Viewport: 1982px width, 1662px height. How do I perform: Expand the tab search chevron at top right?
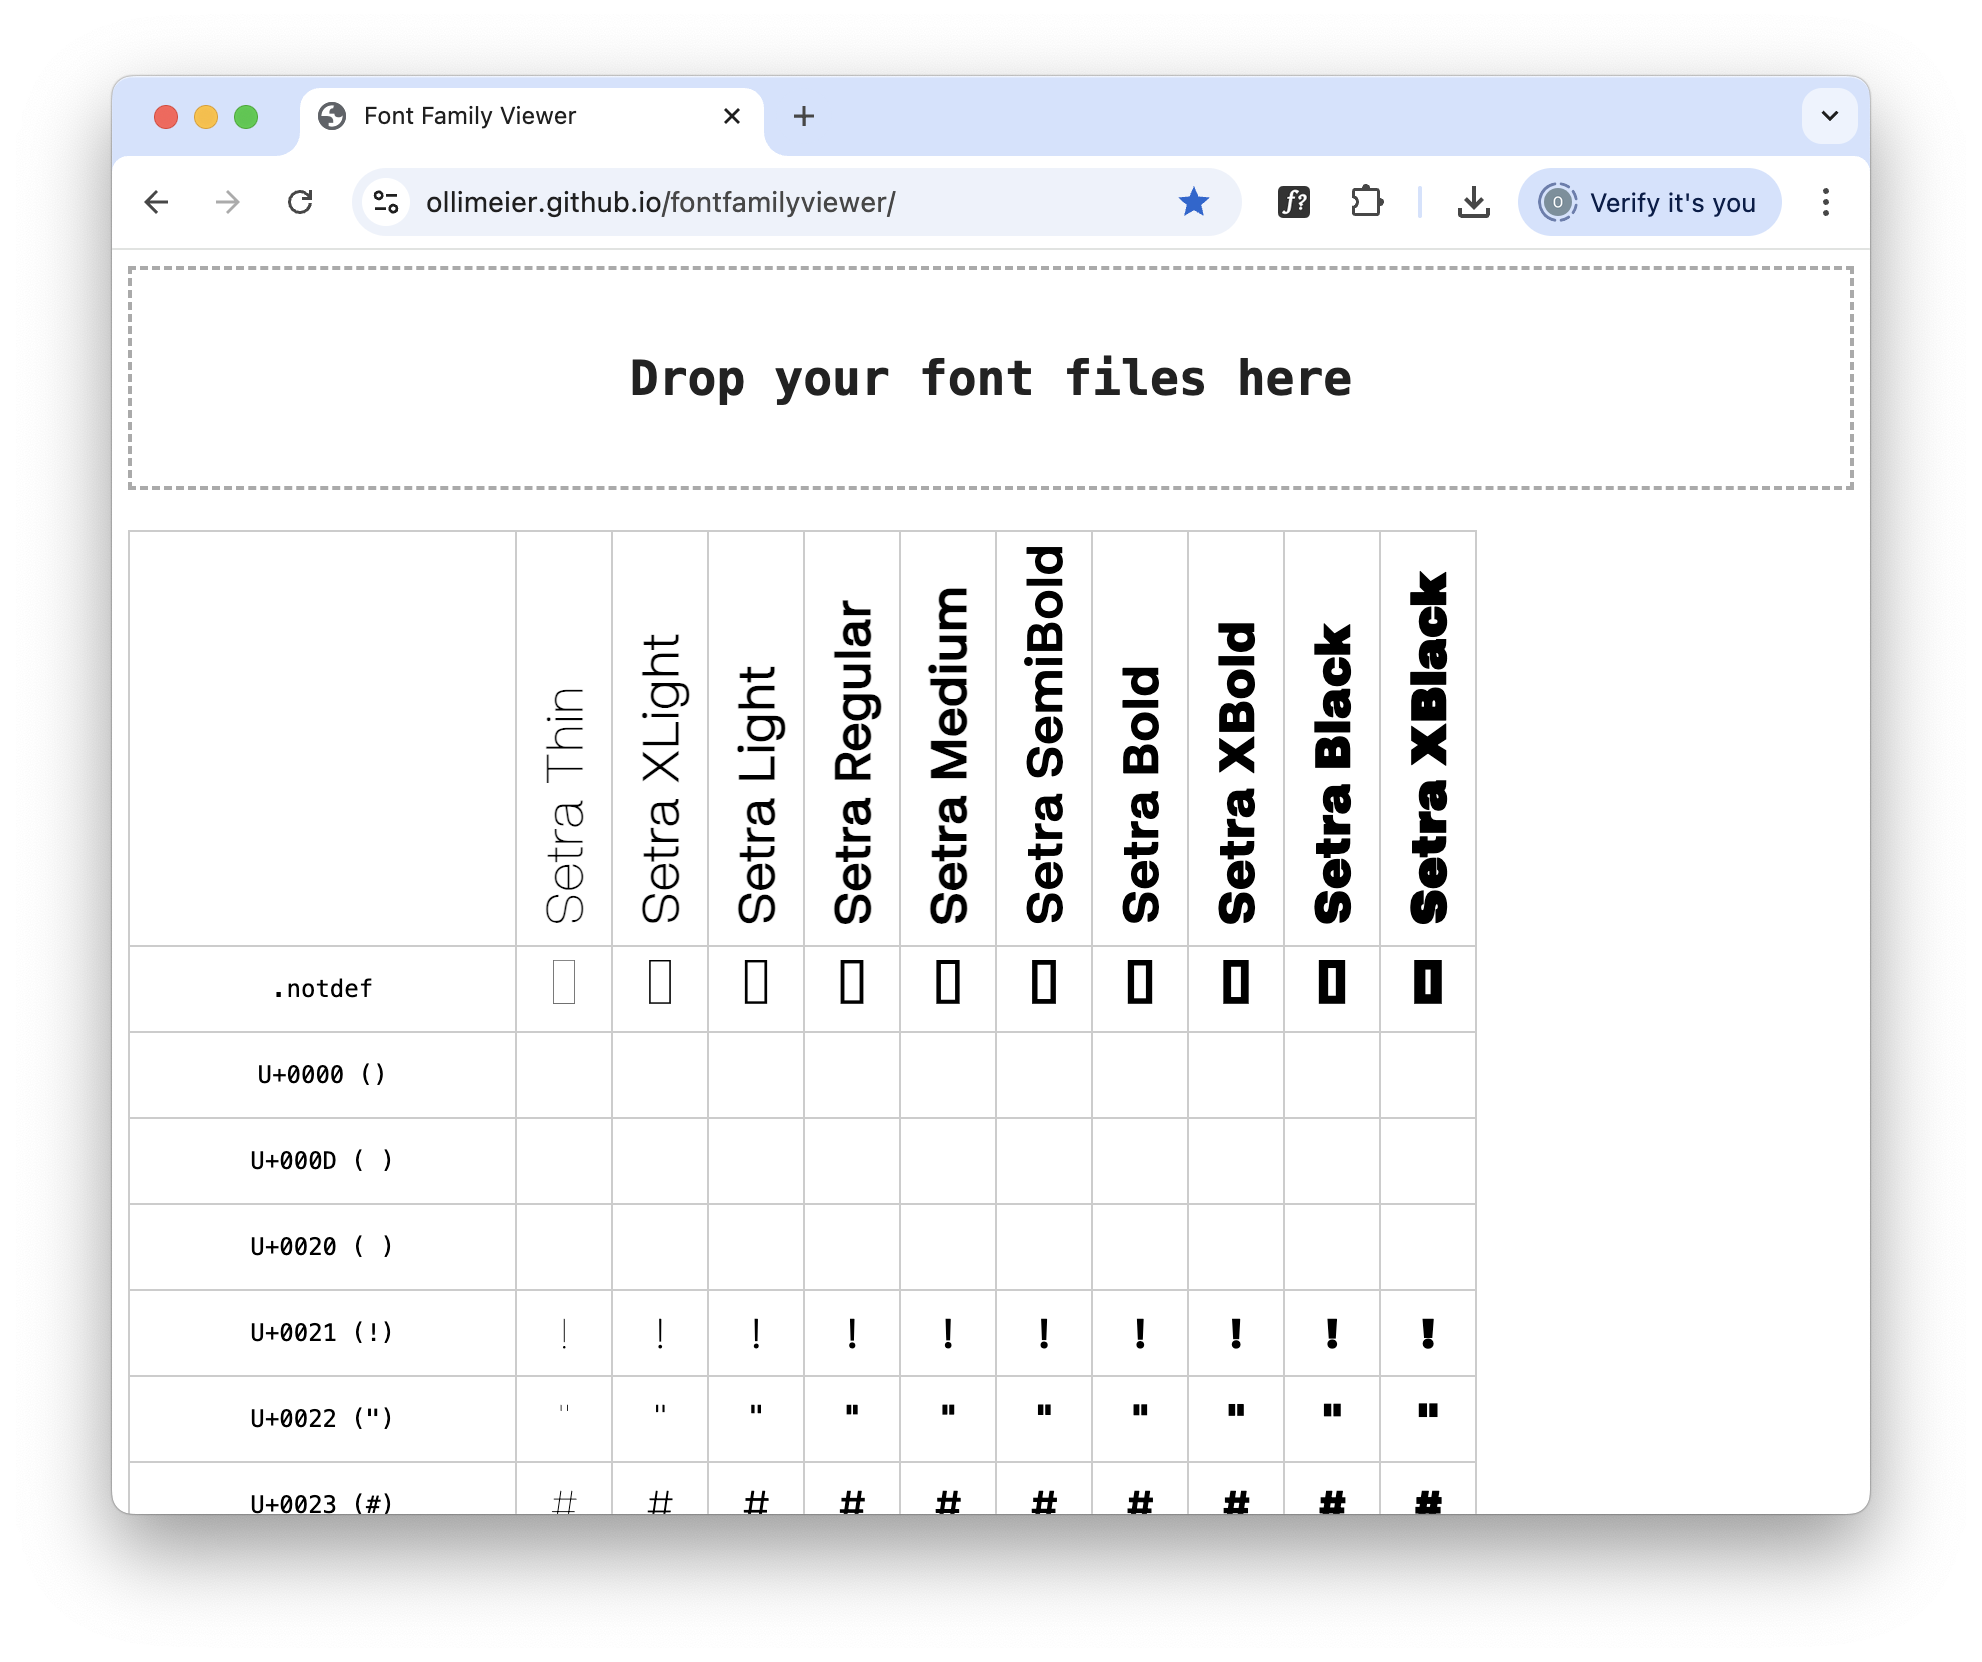[x=1829, y=116]
